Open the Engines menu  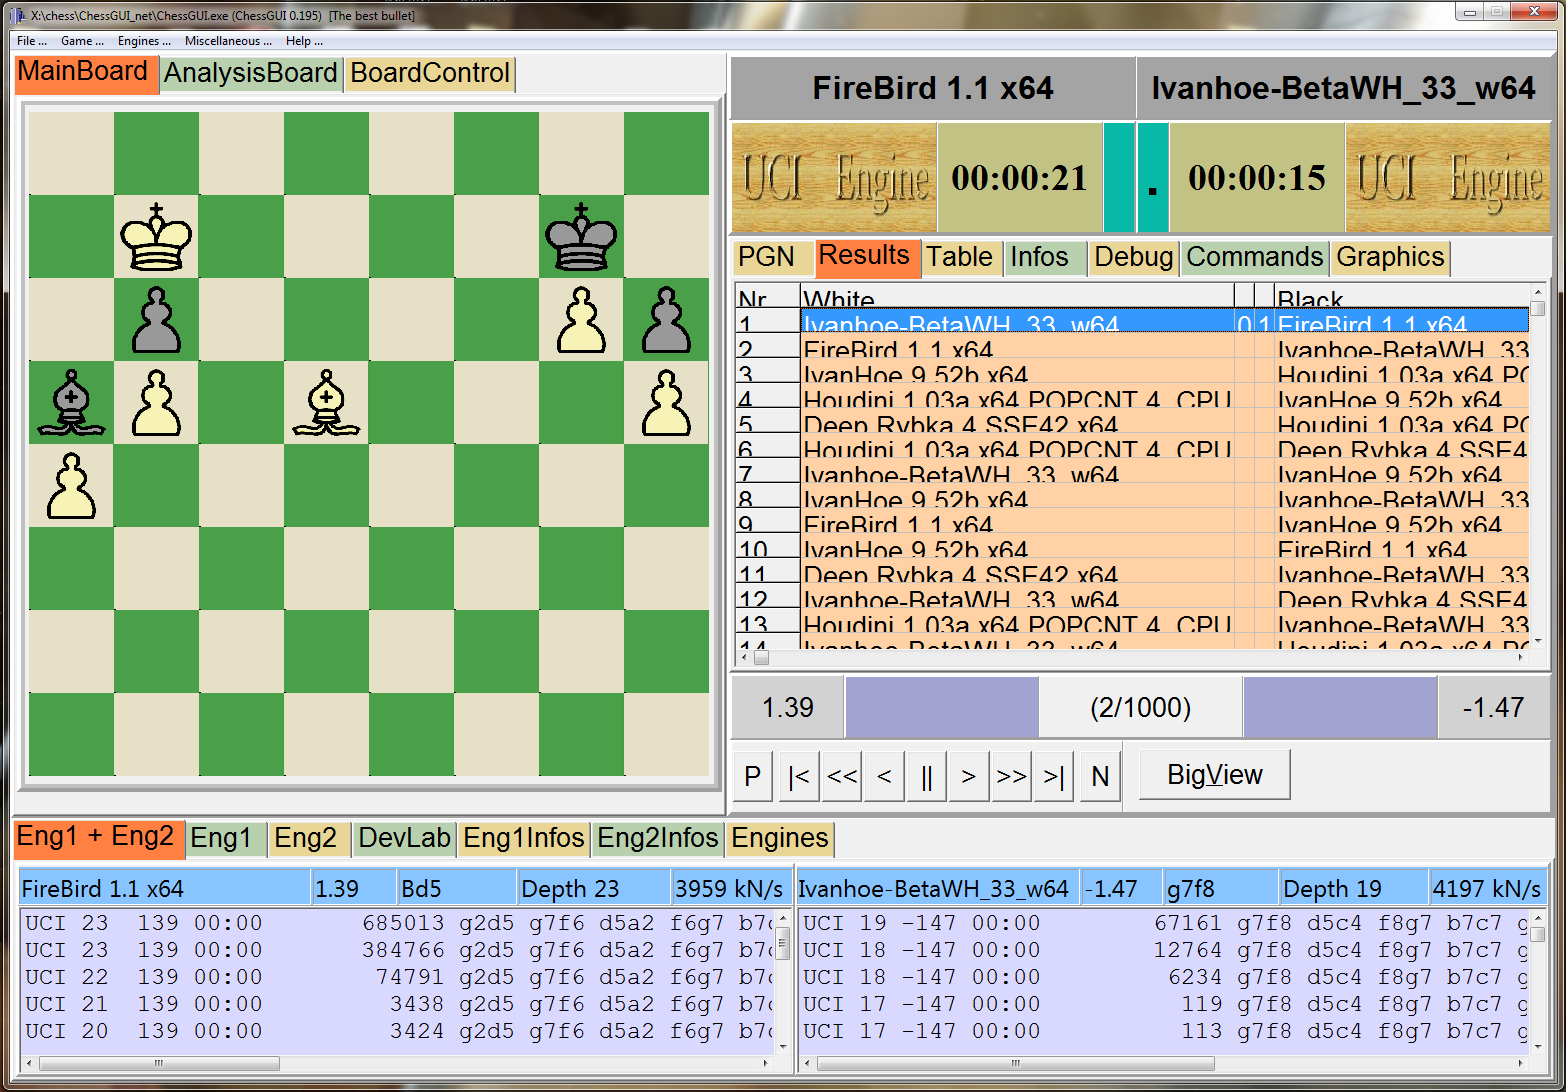pyautogui.click(x=144, y=41)
